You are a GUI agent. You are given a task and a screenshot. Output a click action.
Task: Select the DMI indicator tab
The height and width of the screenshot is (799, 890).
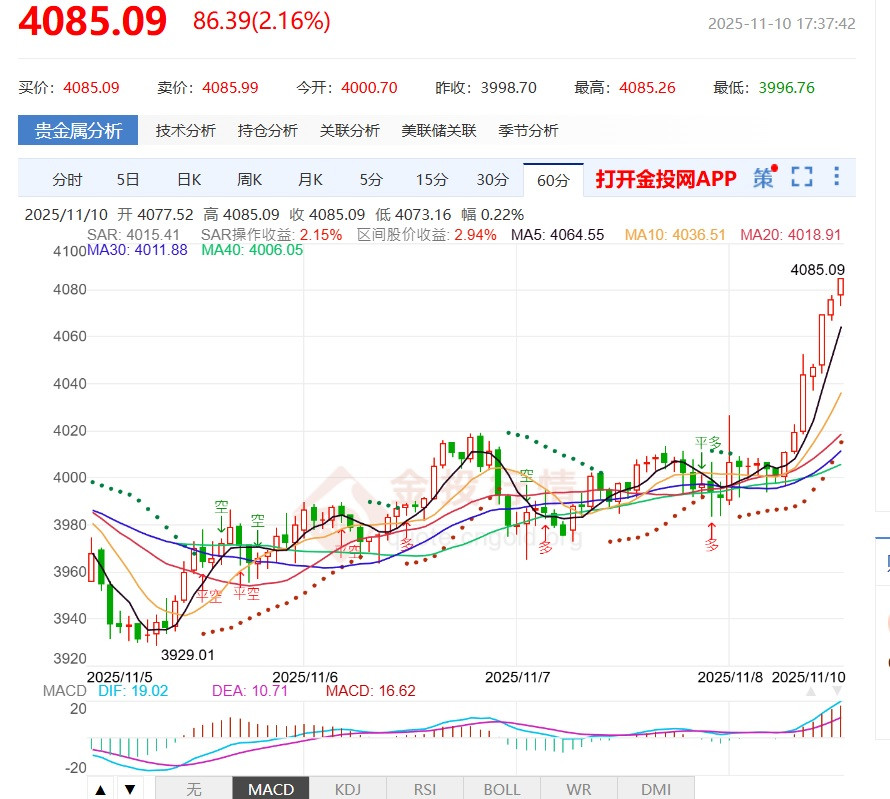click(656, 789)
